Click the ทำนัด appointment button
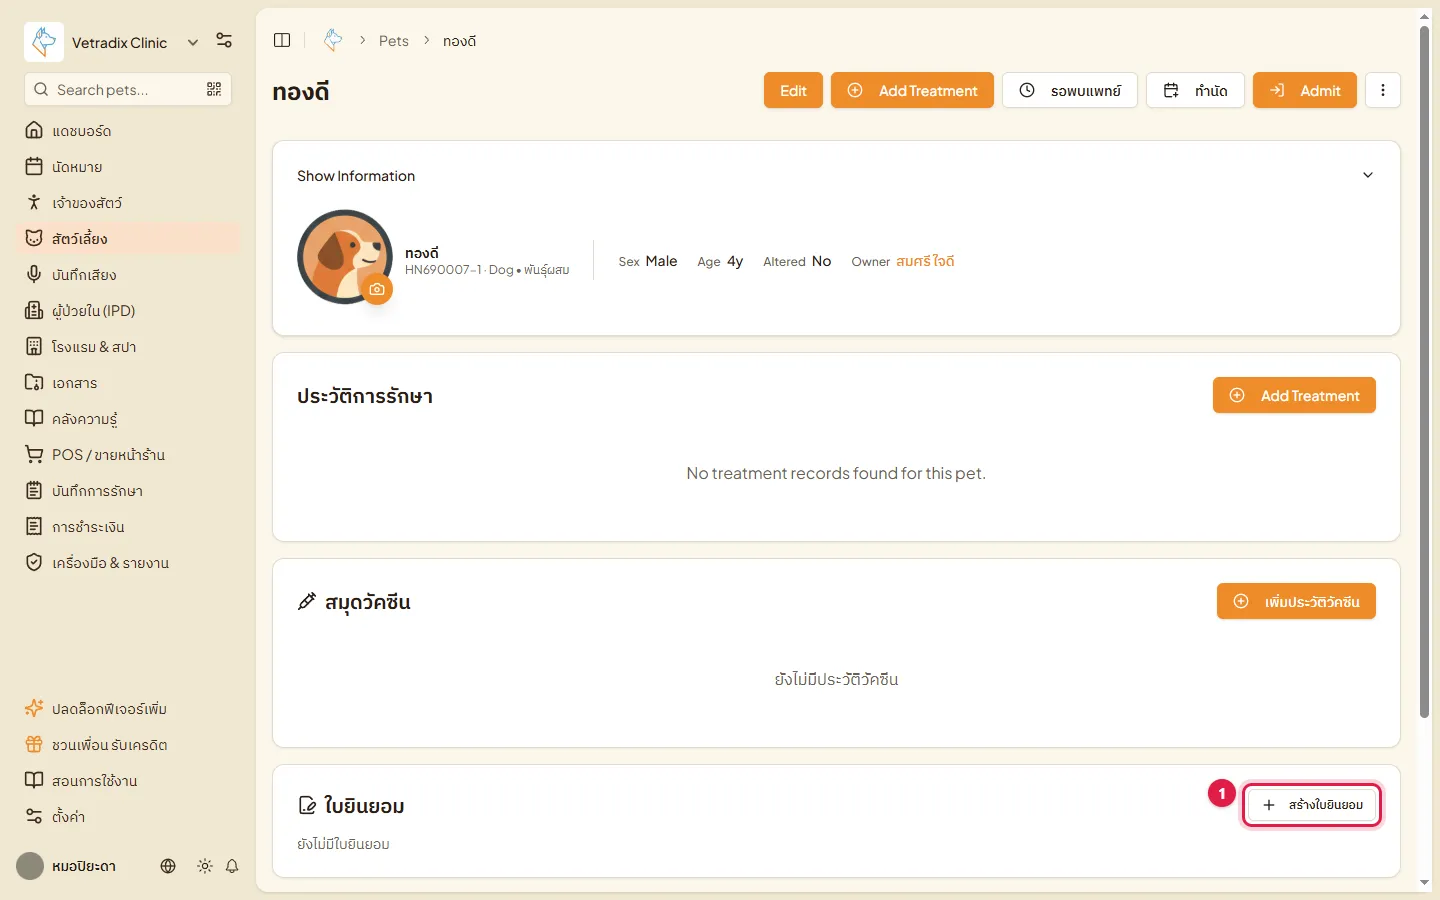The width and height of the screenshot is (1440, 900). click(1195, 90)
